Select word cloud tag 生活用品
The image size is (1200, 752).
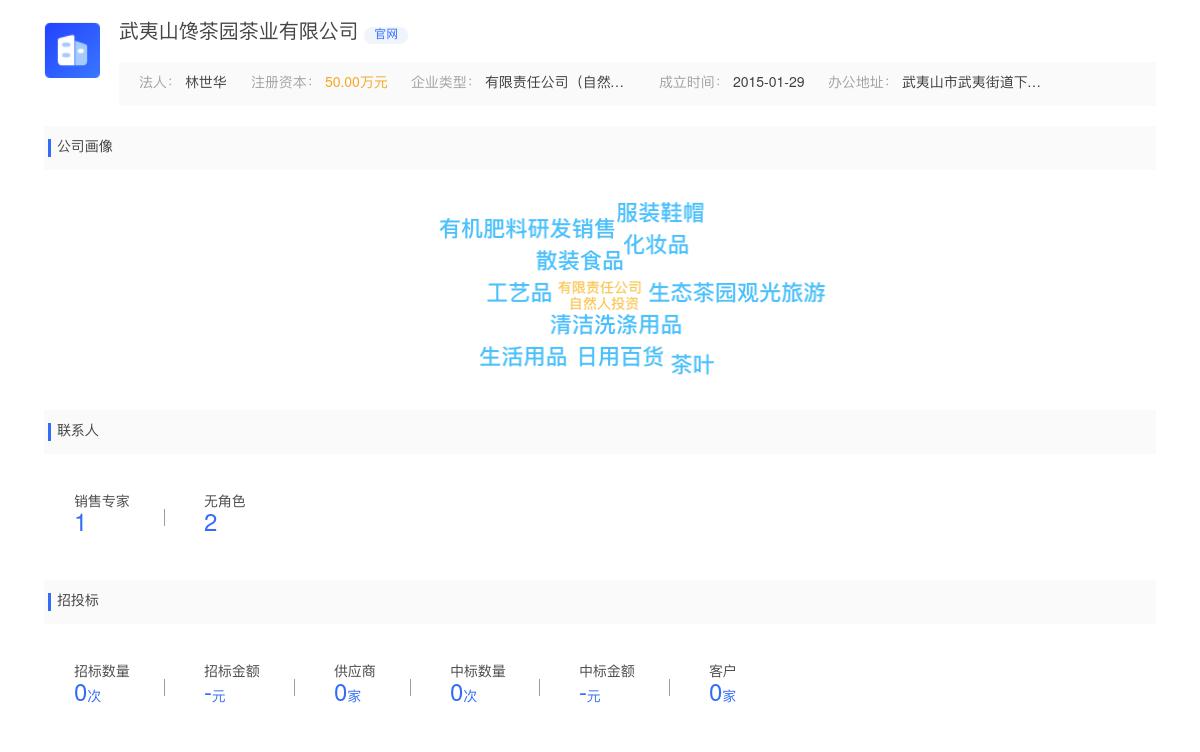click(523, 357)
